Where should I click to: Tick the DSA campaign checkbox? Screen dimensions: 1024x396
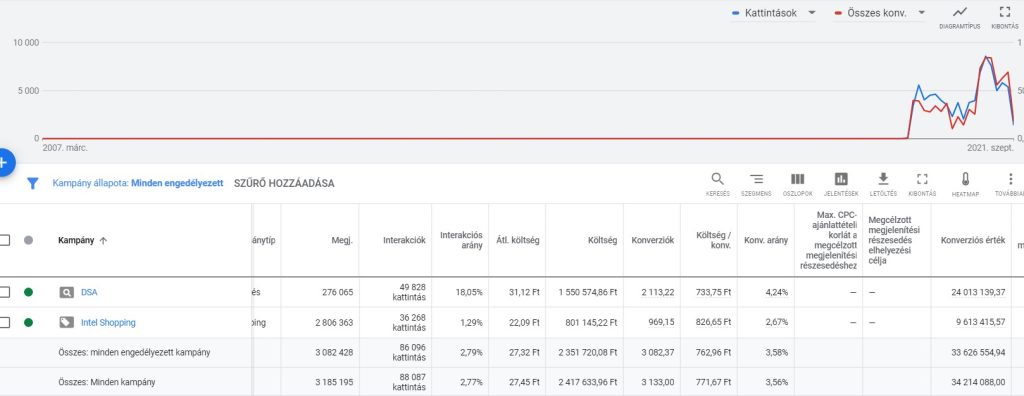[x=4, y=292]
